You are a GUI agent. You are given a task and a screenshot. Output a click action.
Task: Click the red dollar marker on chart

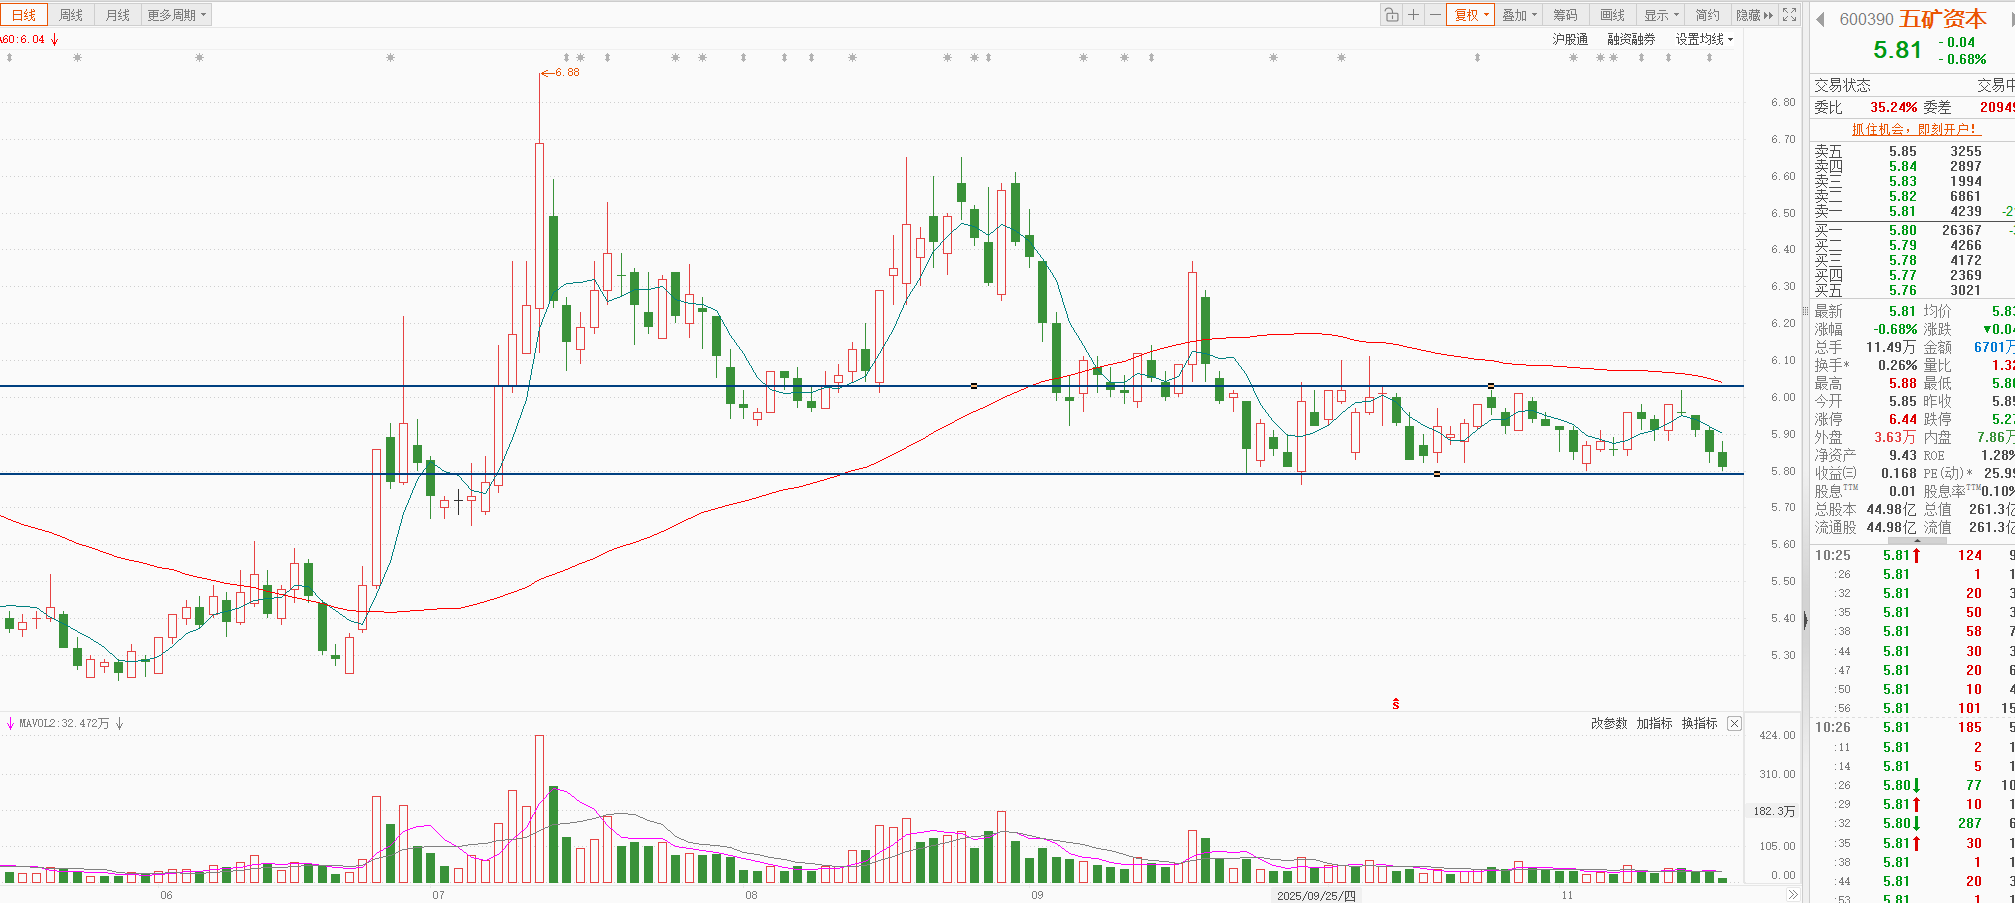point(1396,704)
